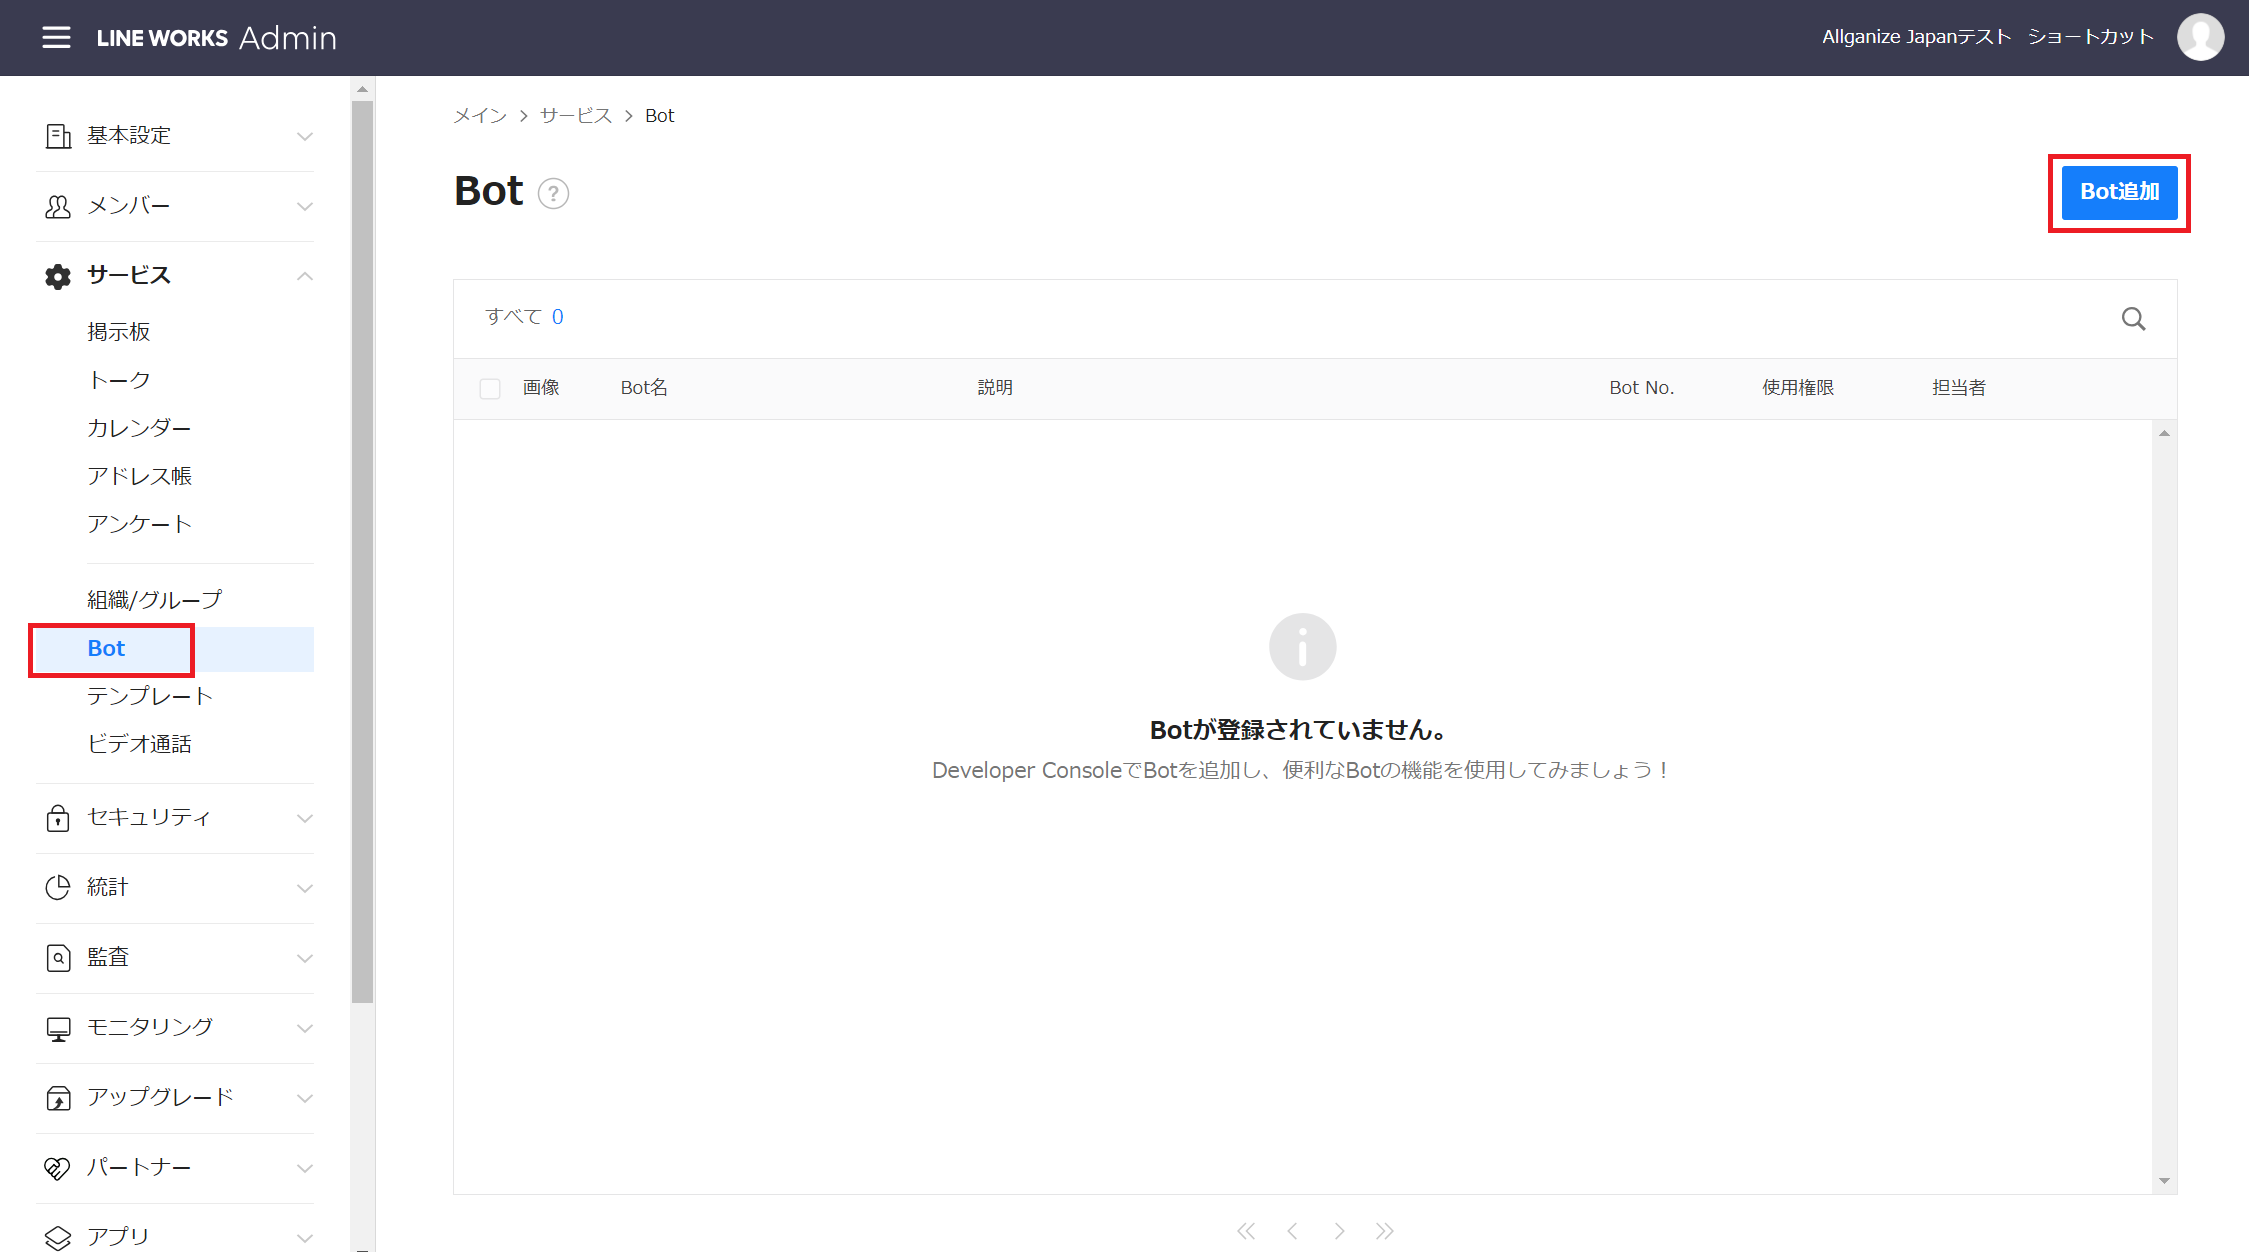This screenshot has height=1252, width=2249.
Task: Click the user profile avatar
Action: pos(2200,38)
